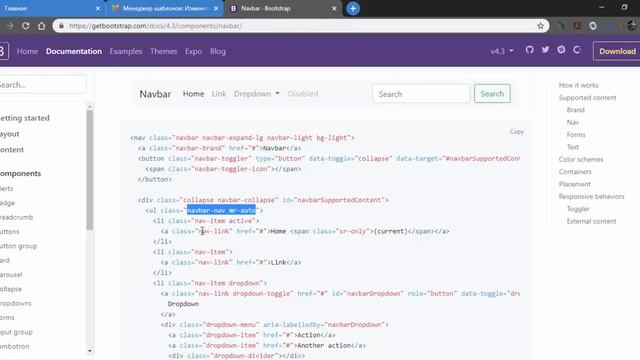Click the highlighted navbar-nav mr-auto text

221,211
